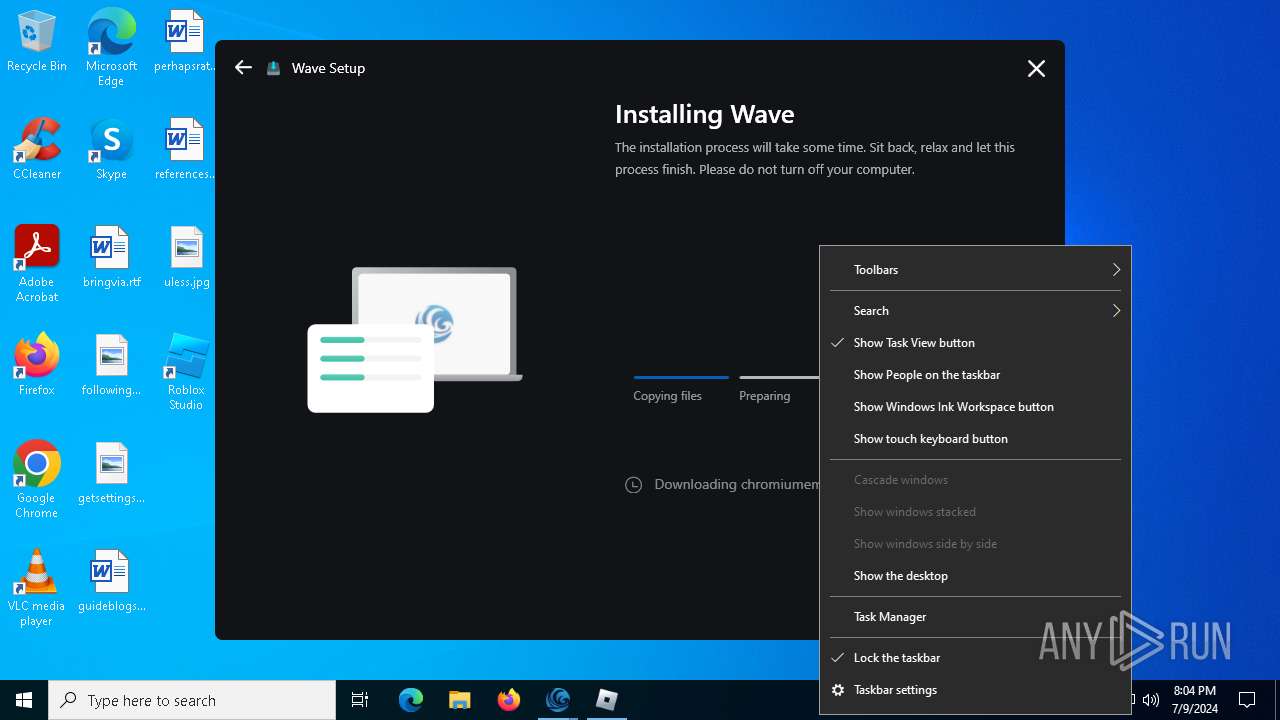Screen dimensions: 1280x720
Task: Select the getsettings image file icon
Action: [x=111, y=474]
